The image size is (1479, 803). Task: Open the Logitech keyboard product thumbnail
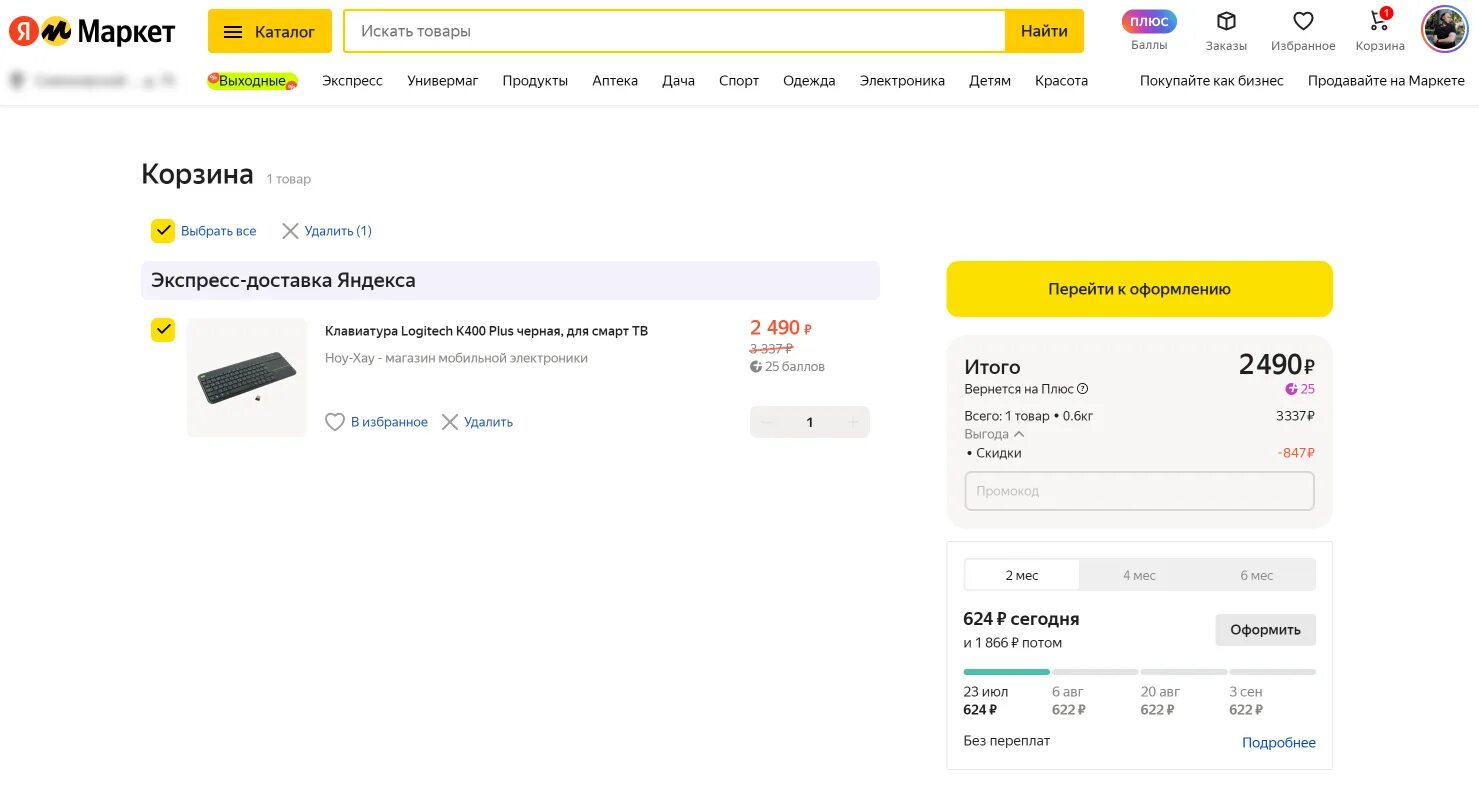click(x=247, y=377)
